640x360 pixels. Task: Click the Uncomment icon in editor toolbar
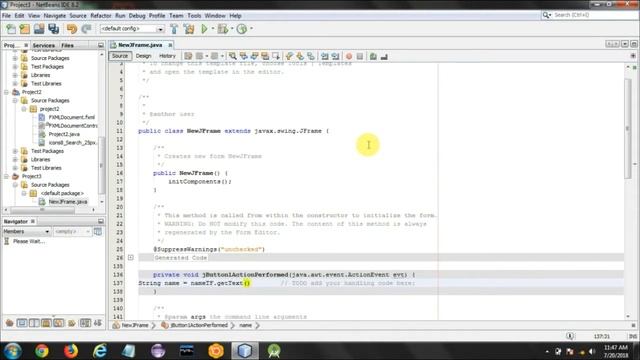384,56
